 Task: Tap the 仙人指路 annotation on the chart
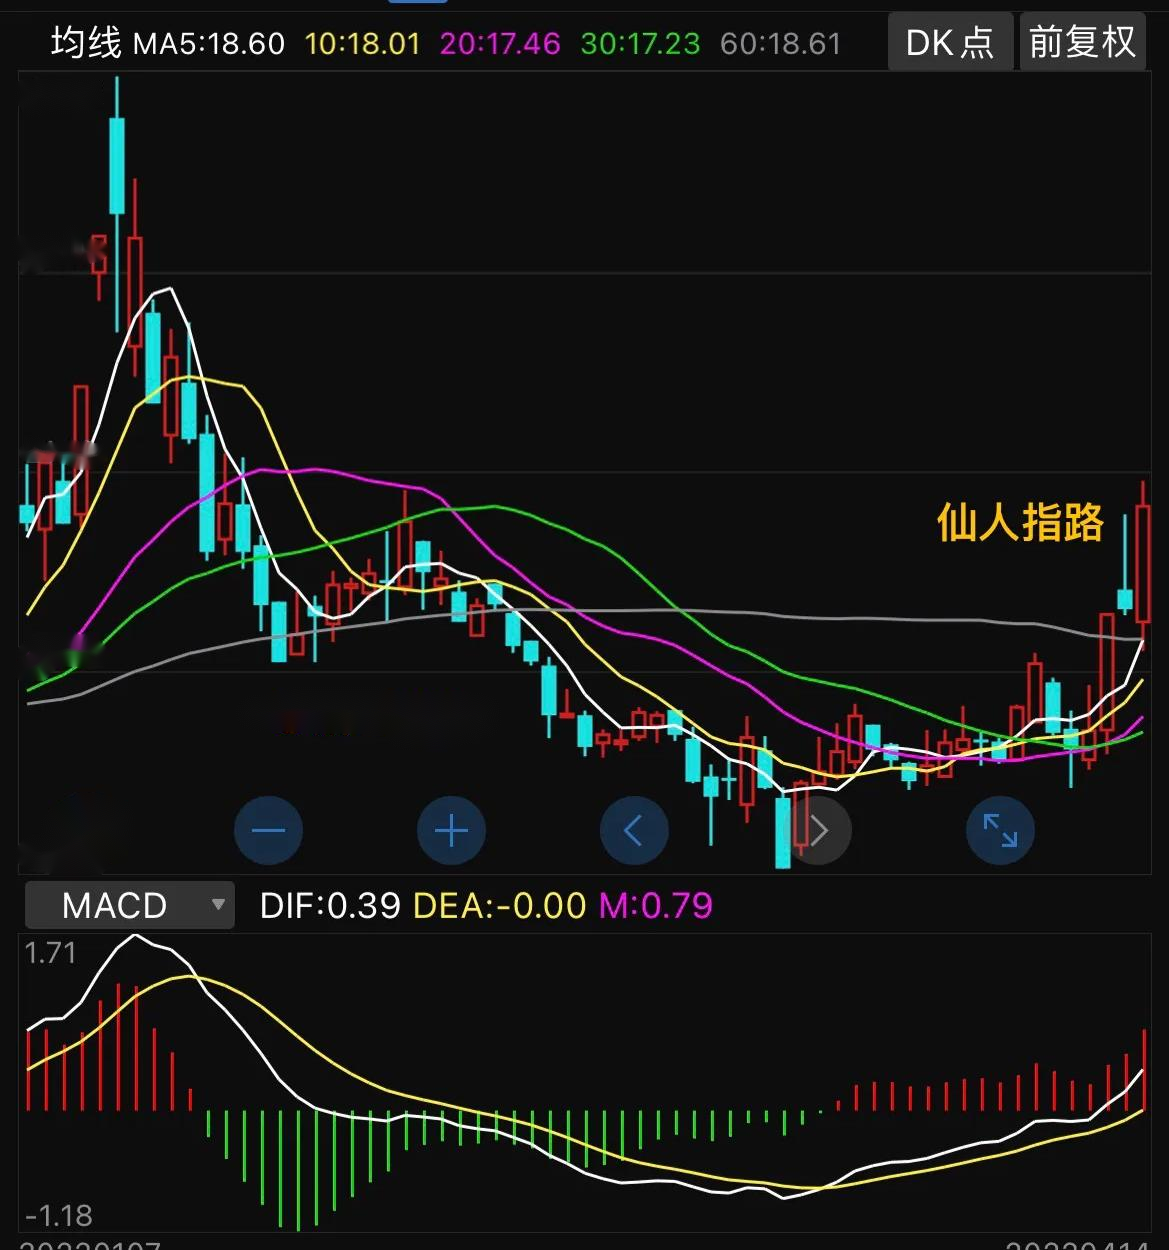(1022, 522)
